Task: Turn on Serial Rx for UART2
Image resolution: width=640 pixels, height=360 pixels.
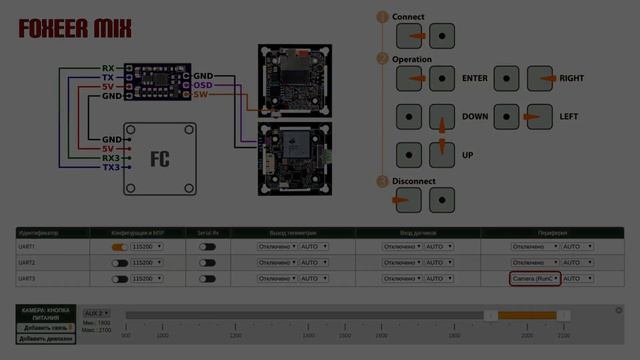Action: (x=207, y=262)
